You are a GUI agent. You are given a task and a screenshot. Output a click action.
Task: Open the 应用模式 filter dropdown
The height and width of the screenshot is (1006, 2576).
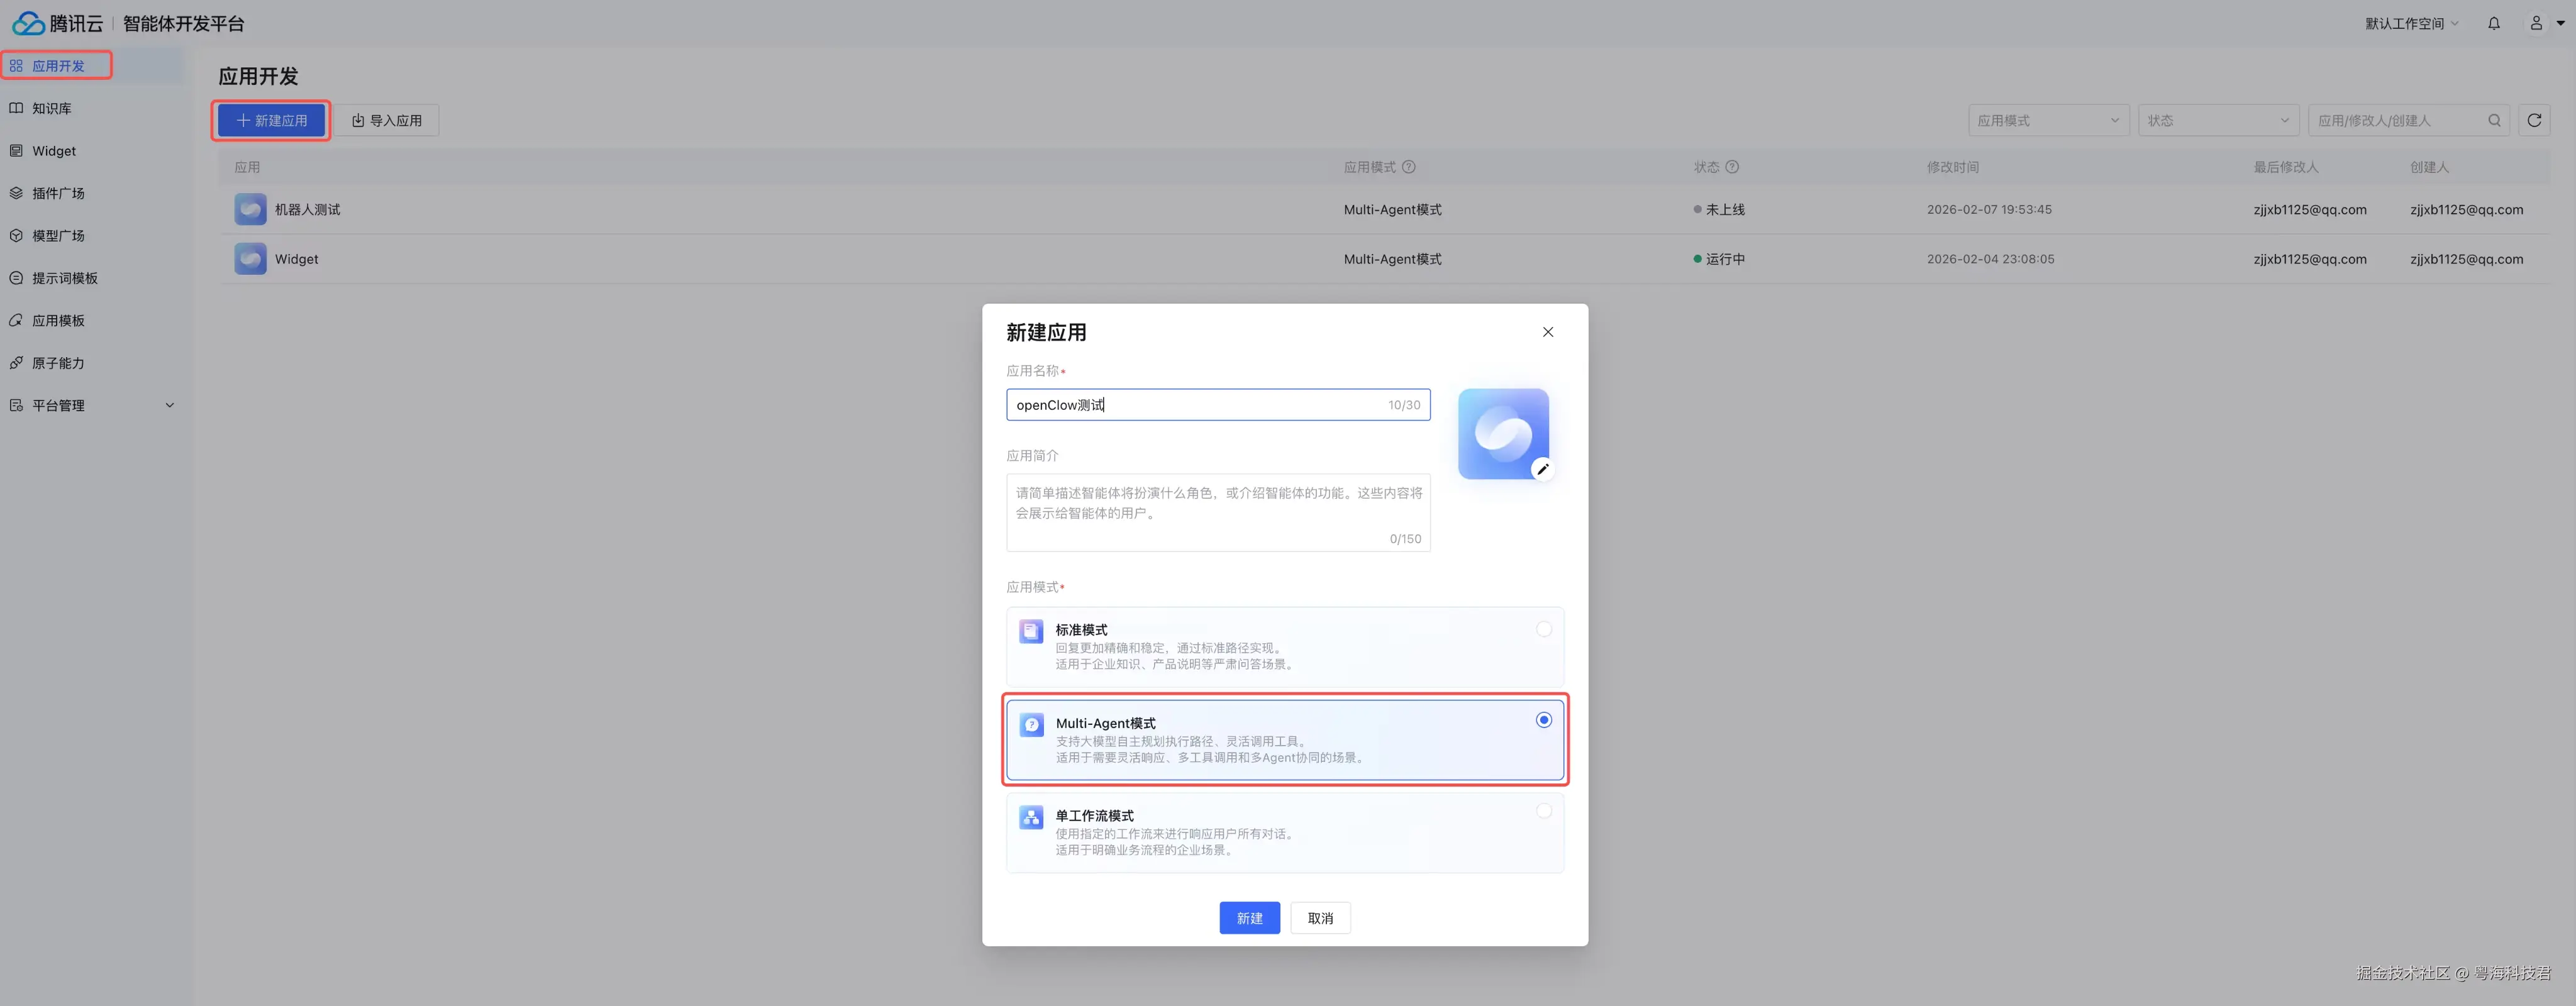(x=2048, y=120)
